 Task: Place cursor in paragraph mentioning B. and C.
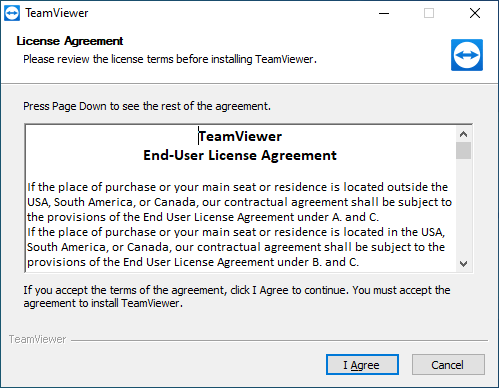(236, 247)
